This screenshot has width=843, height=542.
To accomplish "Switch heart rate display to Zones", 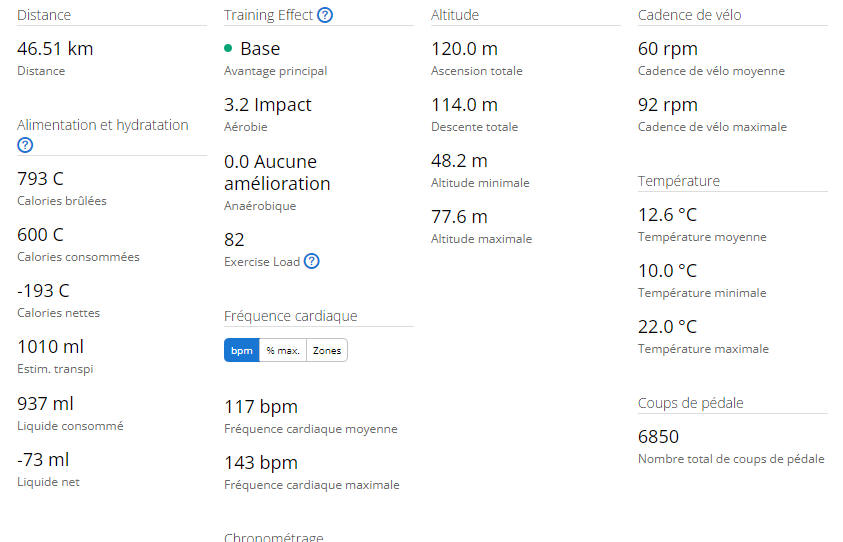I will (327, 351).
